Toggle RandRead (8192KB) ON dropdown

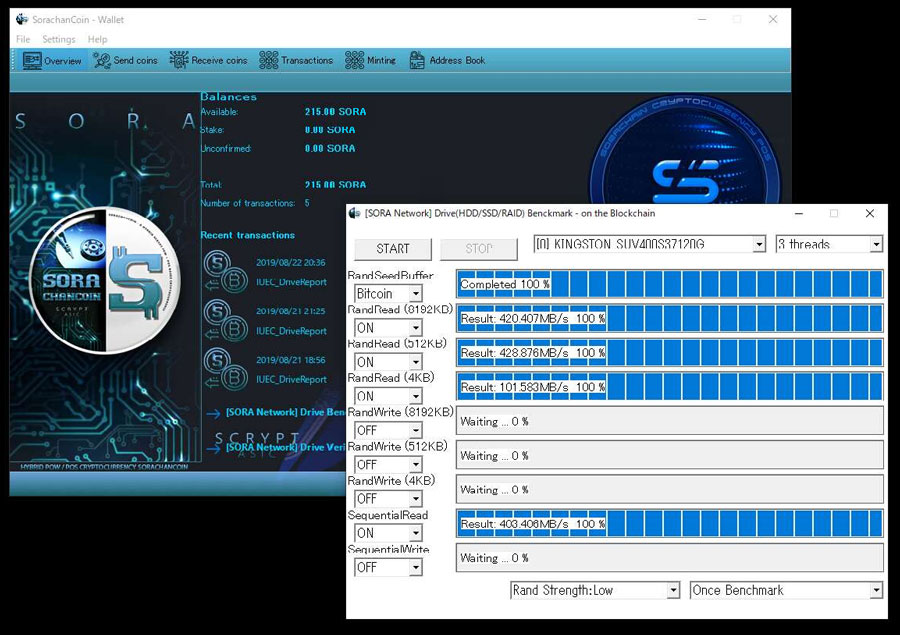tap(388, 328)
